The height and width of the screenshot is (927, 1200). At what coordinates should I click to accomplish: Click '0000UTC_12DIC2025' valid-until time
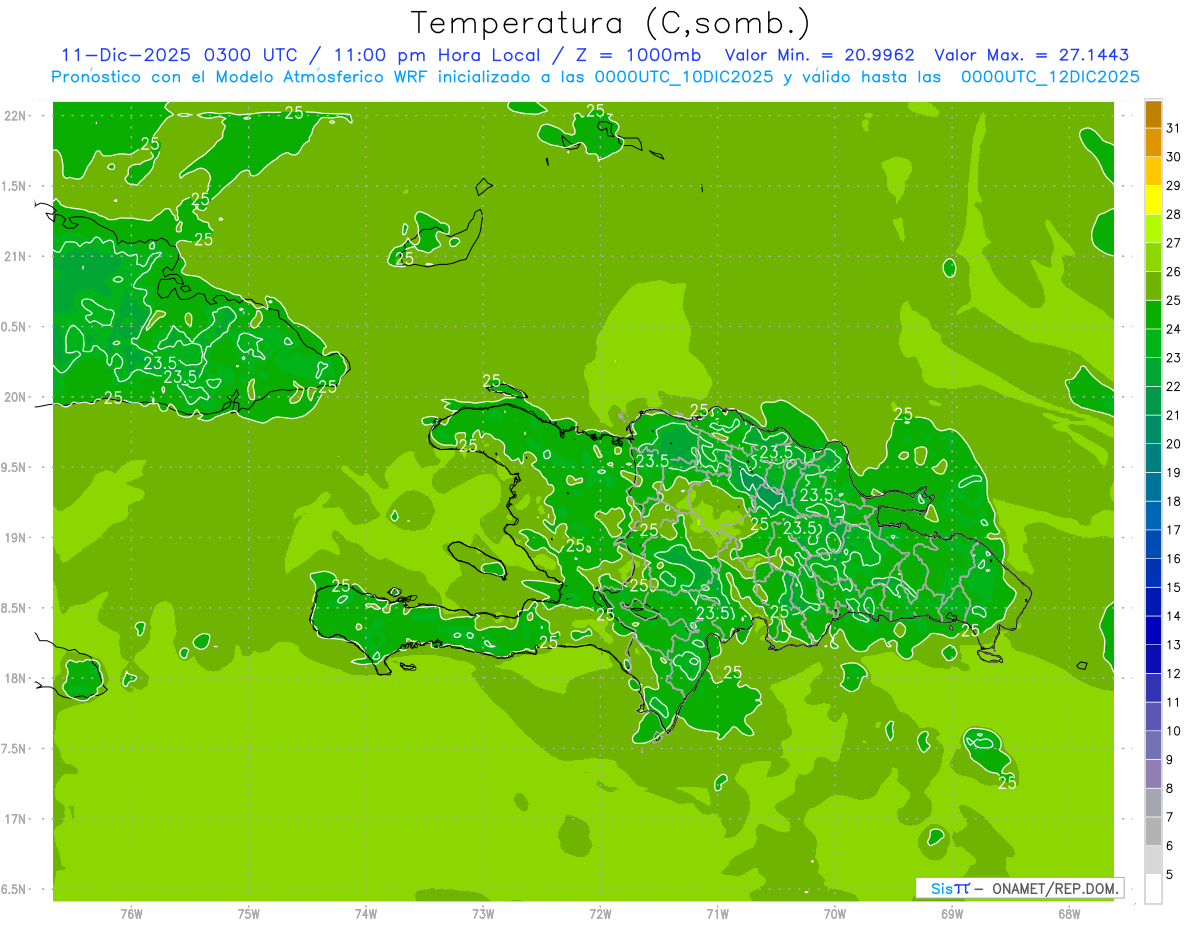click(1050, 77)
